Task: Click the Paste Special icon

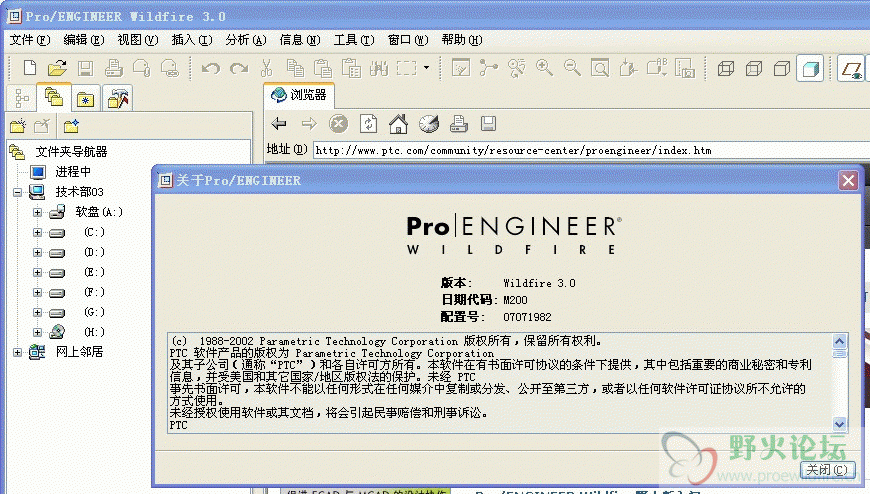Action: 351,68
